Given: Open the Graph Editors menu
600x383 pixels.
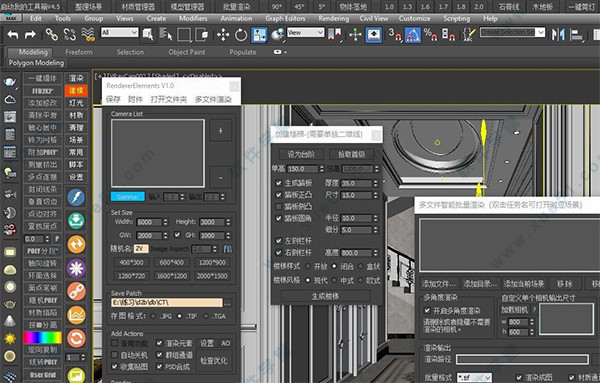Looking at the screenshot, I should coord(285,18).
